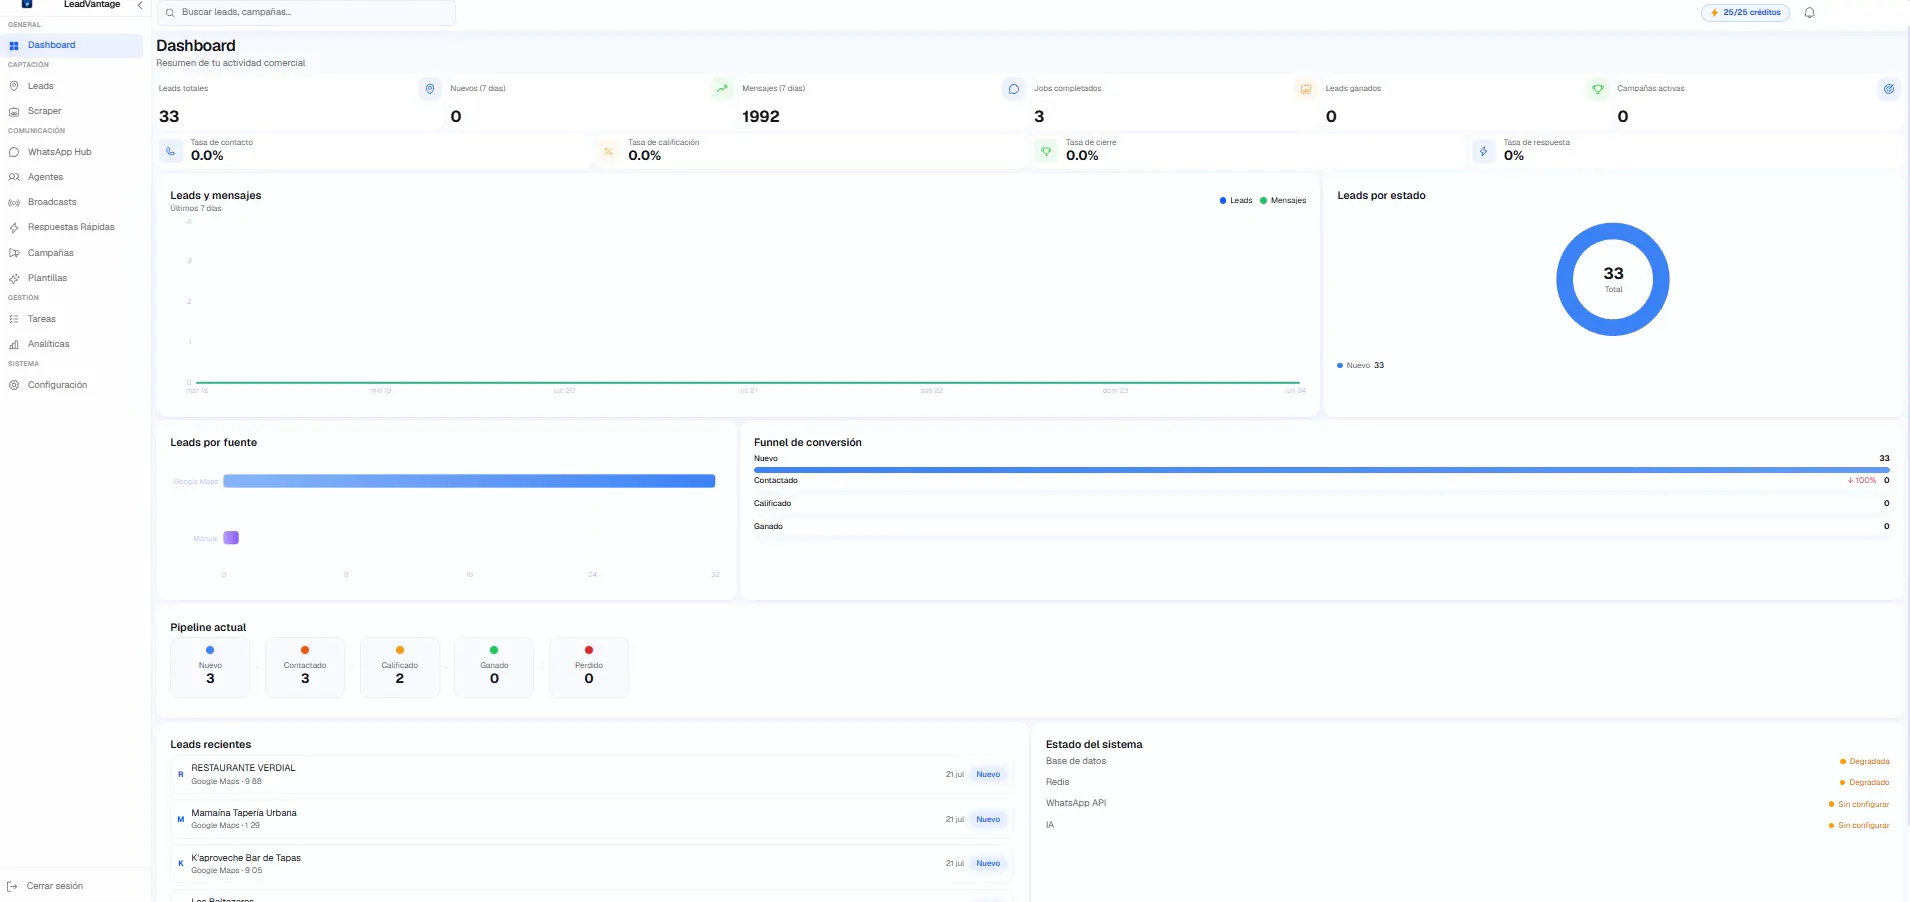Screen dimensions: 1910x902
Task: Toggle the Mensajes series in chart legend
Action: [x=1283, y=201]
